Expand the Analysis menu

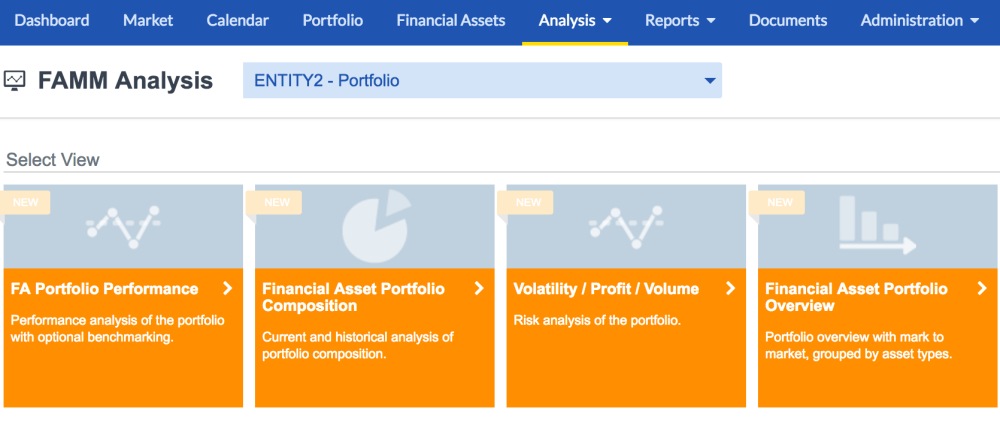click(575, 20)
